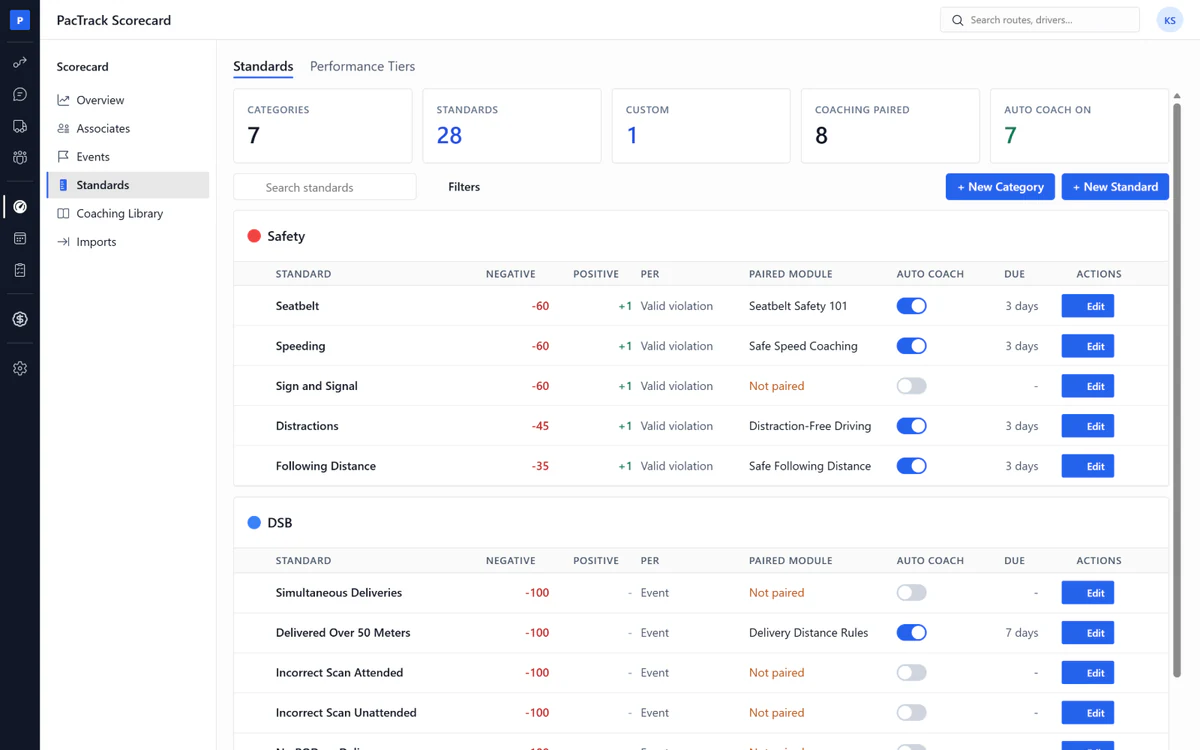This screenshot has width=1200, height=750.
Task: Focus the Search standards field
Action: (325, 187)
